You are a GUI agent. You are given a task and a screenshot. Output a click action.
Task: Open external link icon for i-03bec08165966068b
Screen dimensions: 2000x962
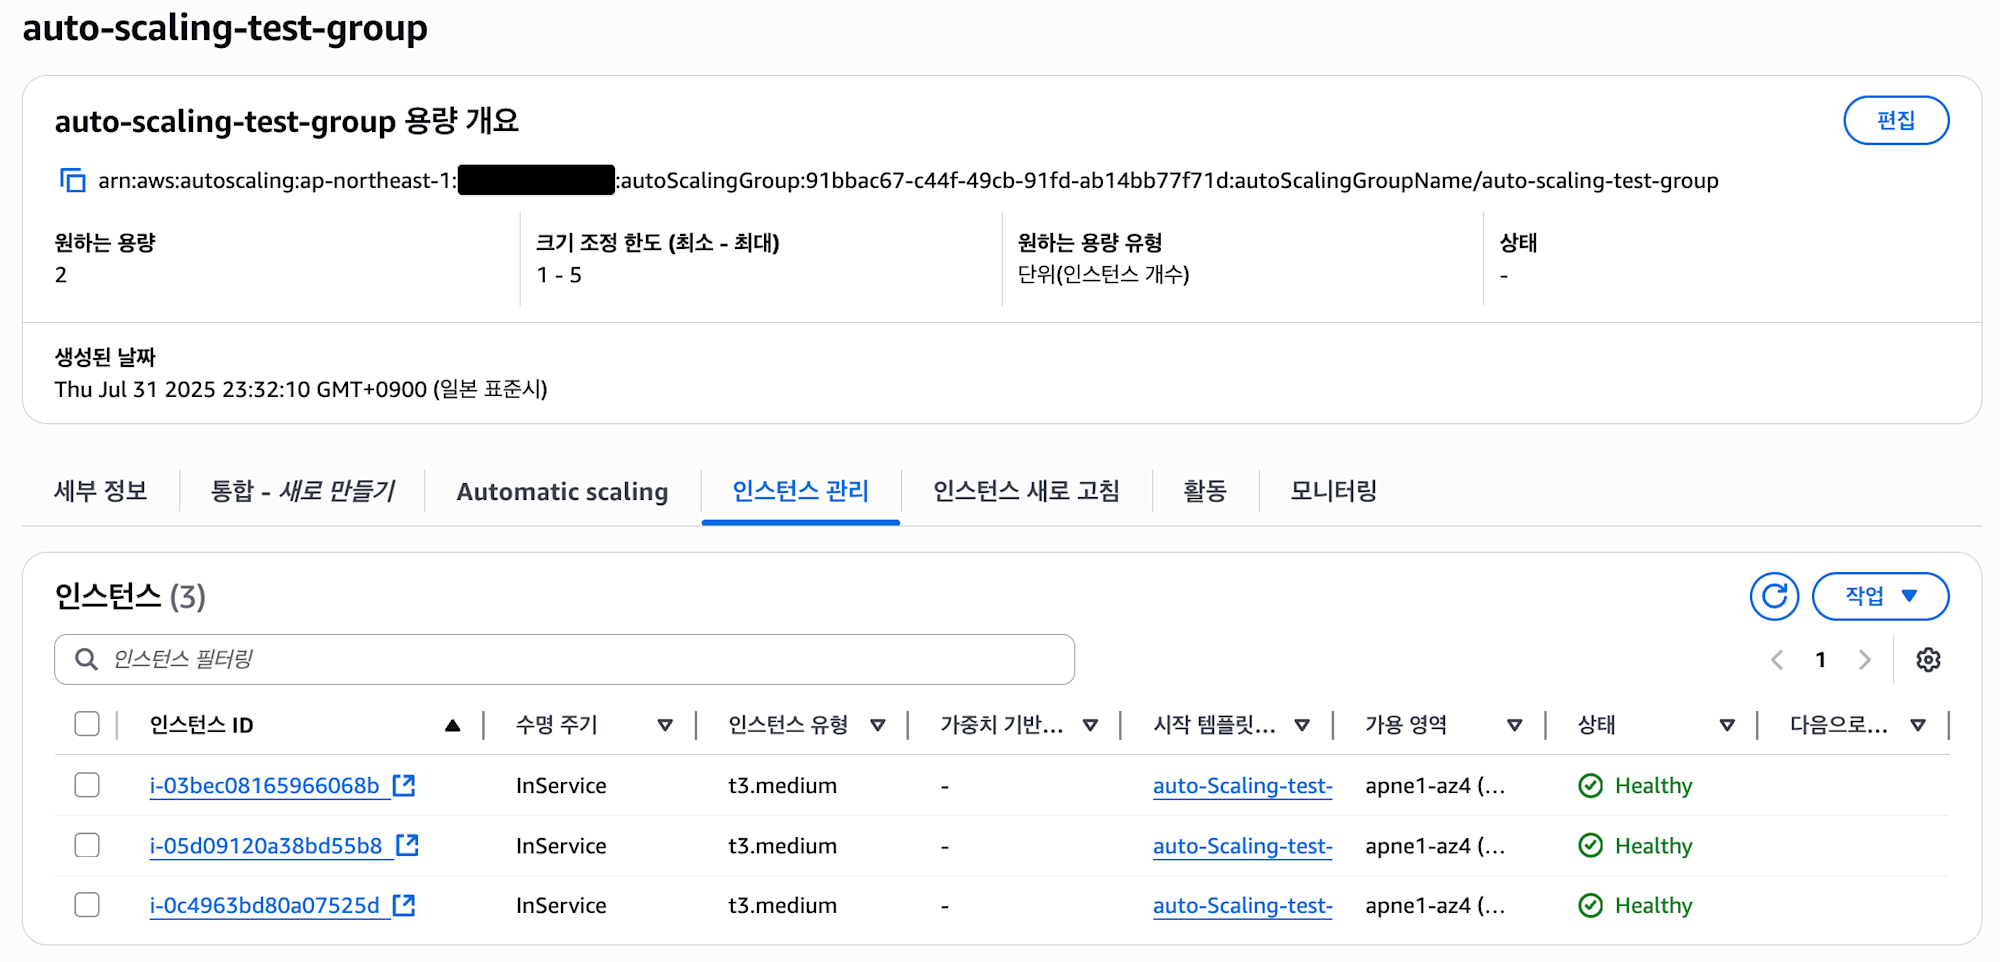click(404, 785)
